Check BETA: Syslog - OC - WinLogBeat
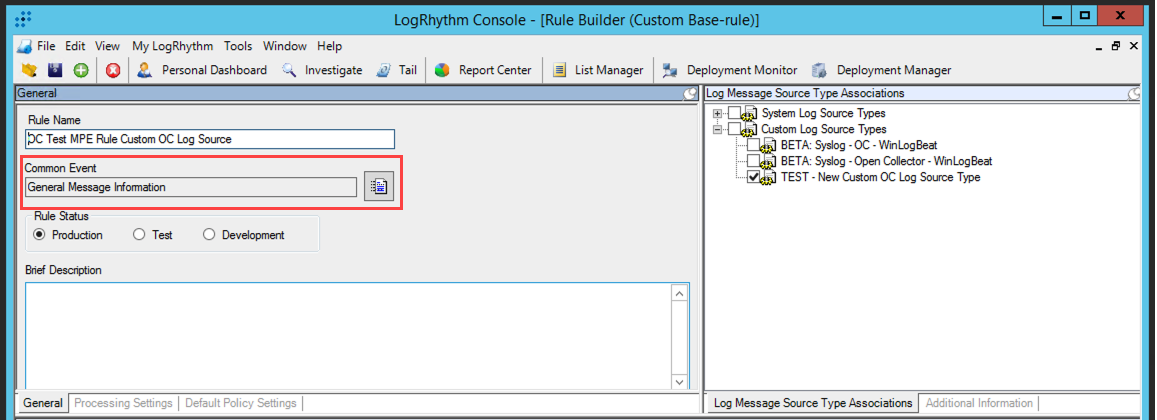1157x420 pixels. click(x=754, y=145)
